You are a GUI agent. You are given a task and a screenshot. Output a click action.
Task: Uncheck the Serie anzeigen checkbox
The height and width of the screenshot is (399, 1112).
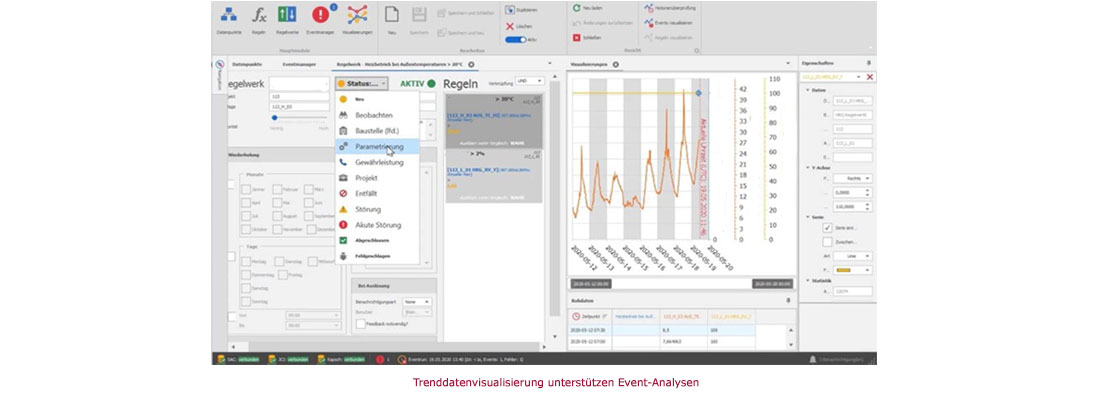827,228
